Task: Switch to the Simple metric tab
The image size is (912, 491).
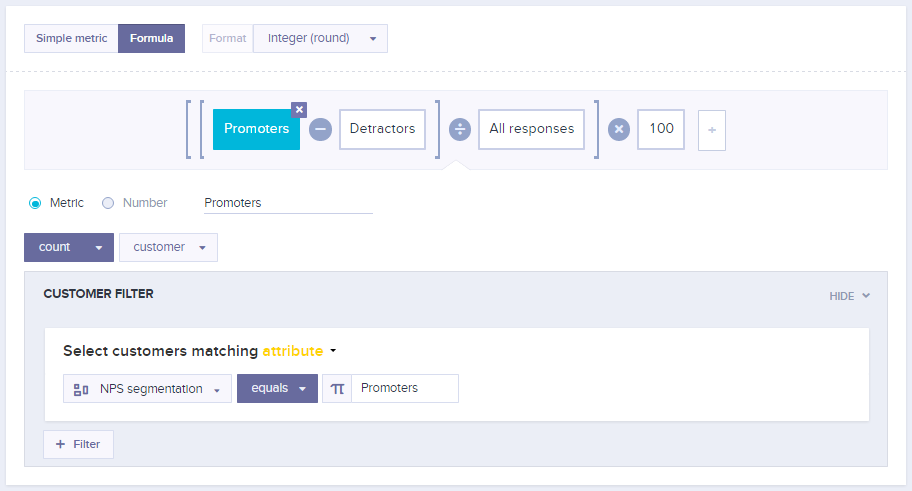Action: pyautogui.click(x=71, y=38)
